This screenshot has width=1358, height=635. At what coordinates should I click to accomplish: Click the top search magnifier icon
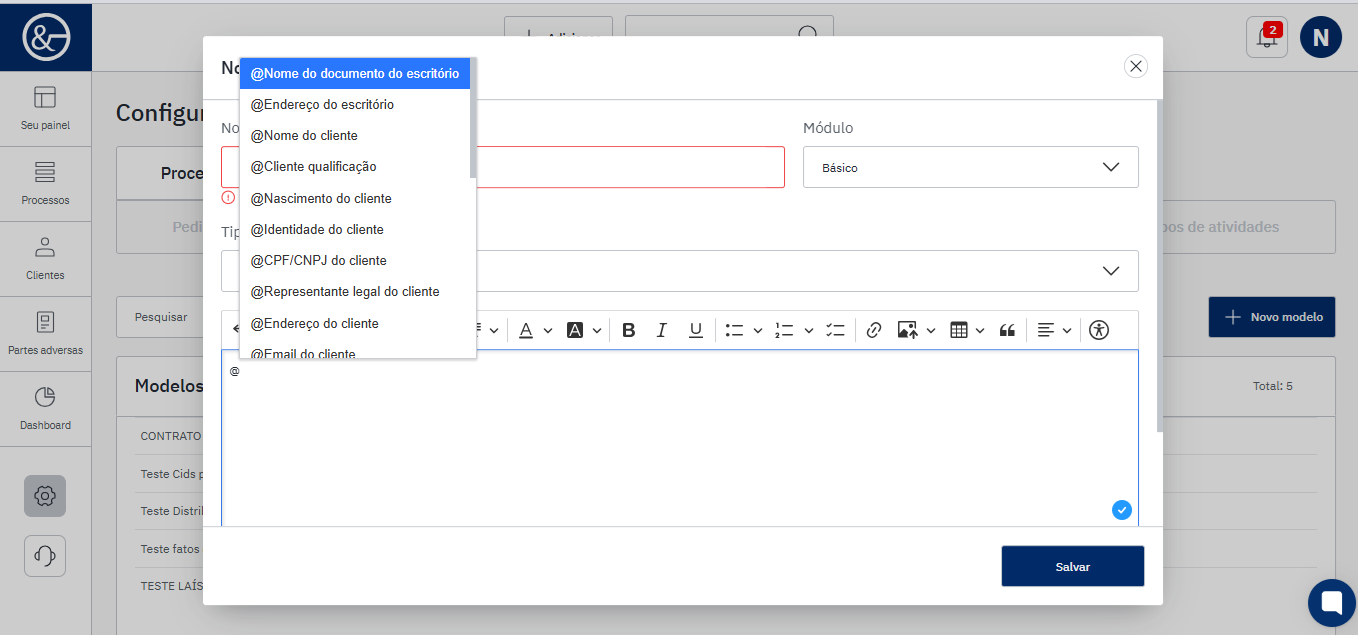(x=807, y=36)
